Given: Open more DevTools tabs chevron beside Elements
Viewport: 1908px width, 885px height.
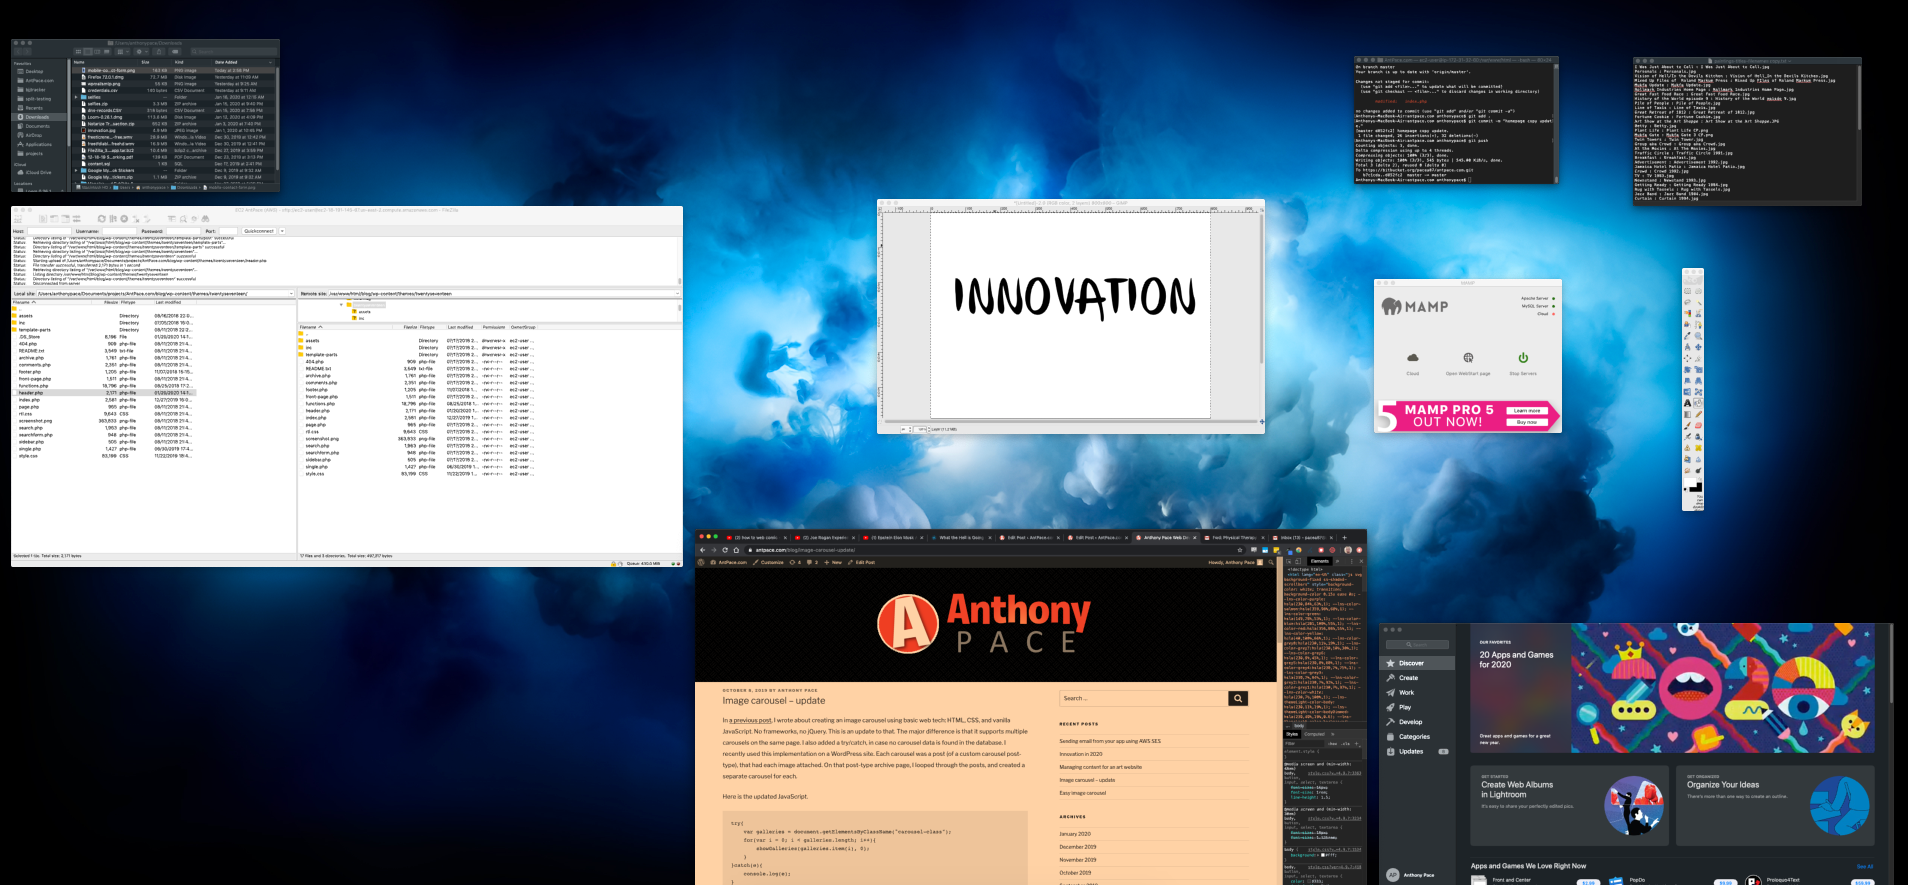Looking at the screenshot, I should click(x=1337, y=562).
